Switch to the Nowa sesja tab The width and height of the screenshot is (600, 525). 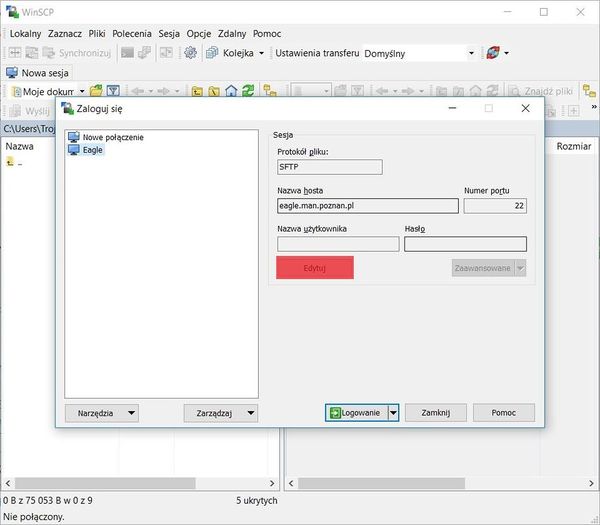tap(38, 73)
